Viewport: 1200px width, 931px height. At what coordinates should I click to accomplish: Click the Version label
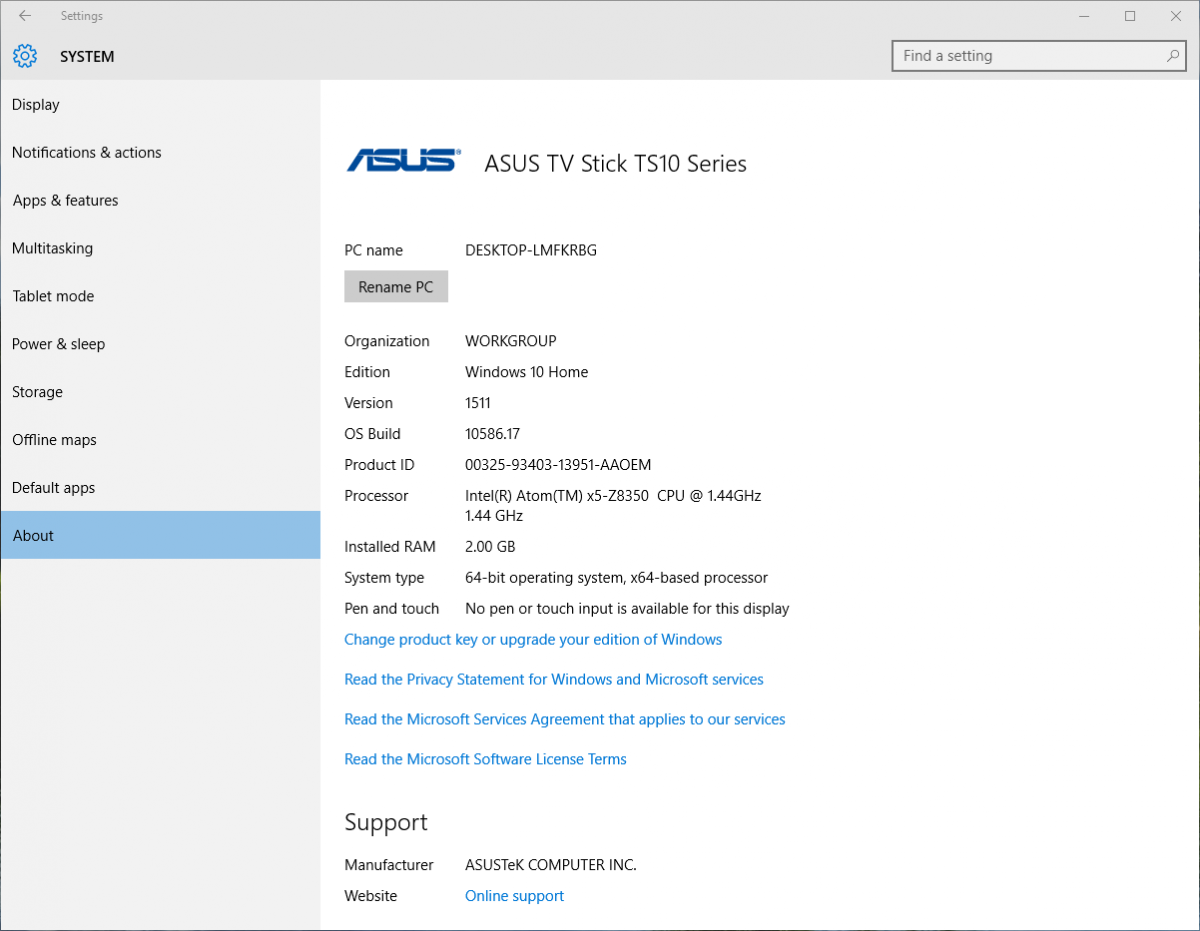(x=368, y=403)
